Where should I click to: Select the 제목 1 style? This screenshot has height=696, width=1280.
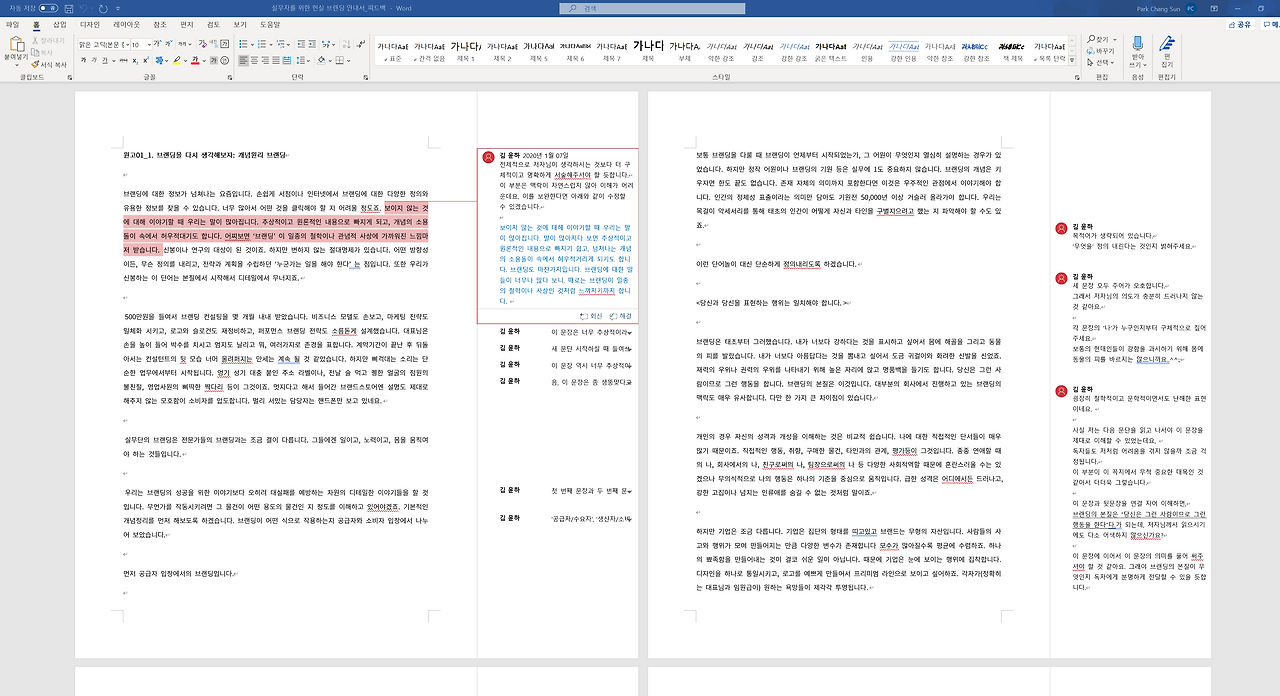click(x=465, y=51)
